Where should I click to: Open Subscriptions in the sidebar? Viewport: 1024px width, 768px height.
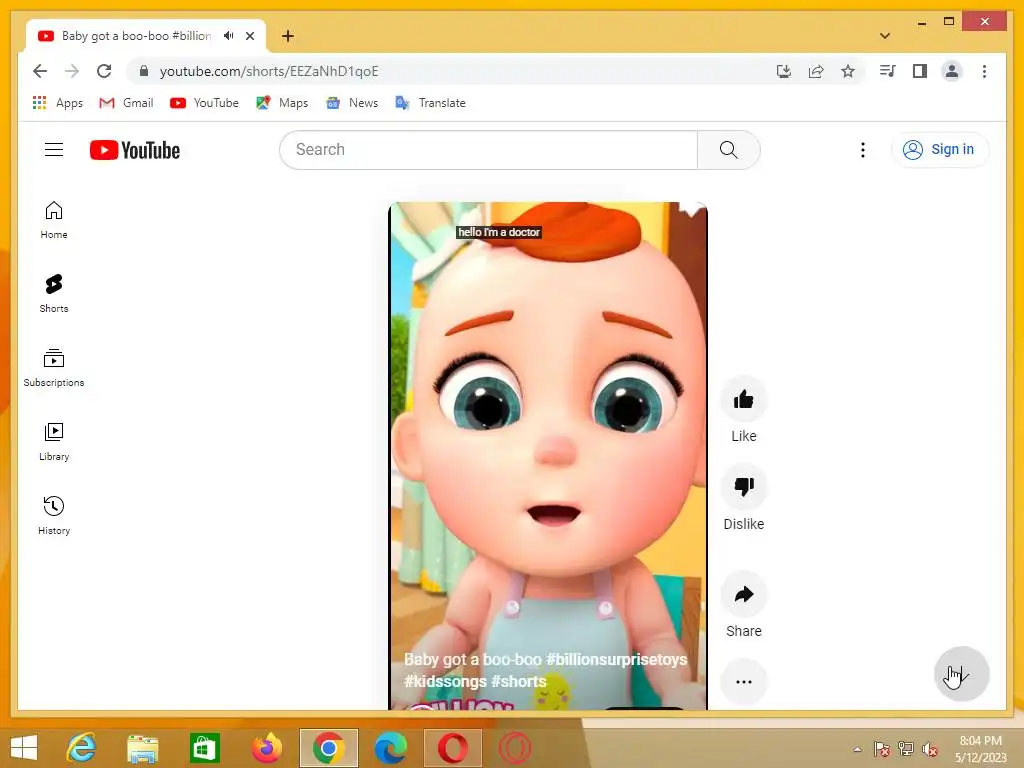point(54,368)
